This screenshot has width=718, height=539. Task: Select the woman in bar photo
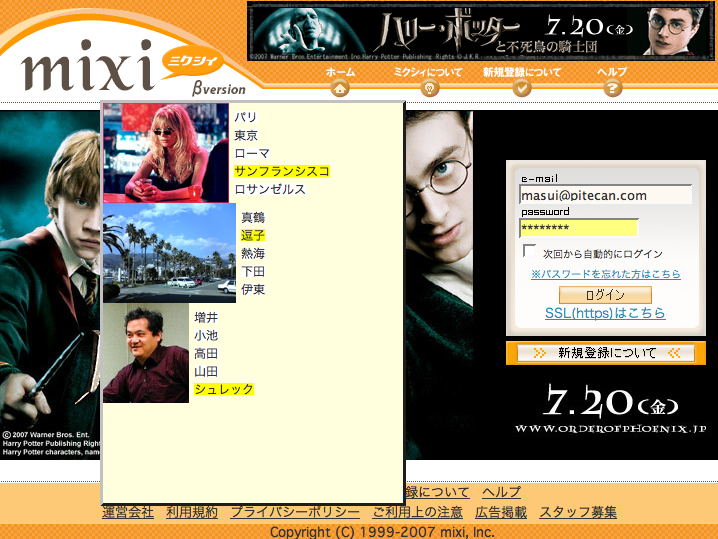point(166,153)
